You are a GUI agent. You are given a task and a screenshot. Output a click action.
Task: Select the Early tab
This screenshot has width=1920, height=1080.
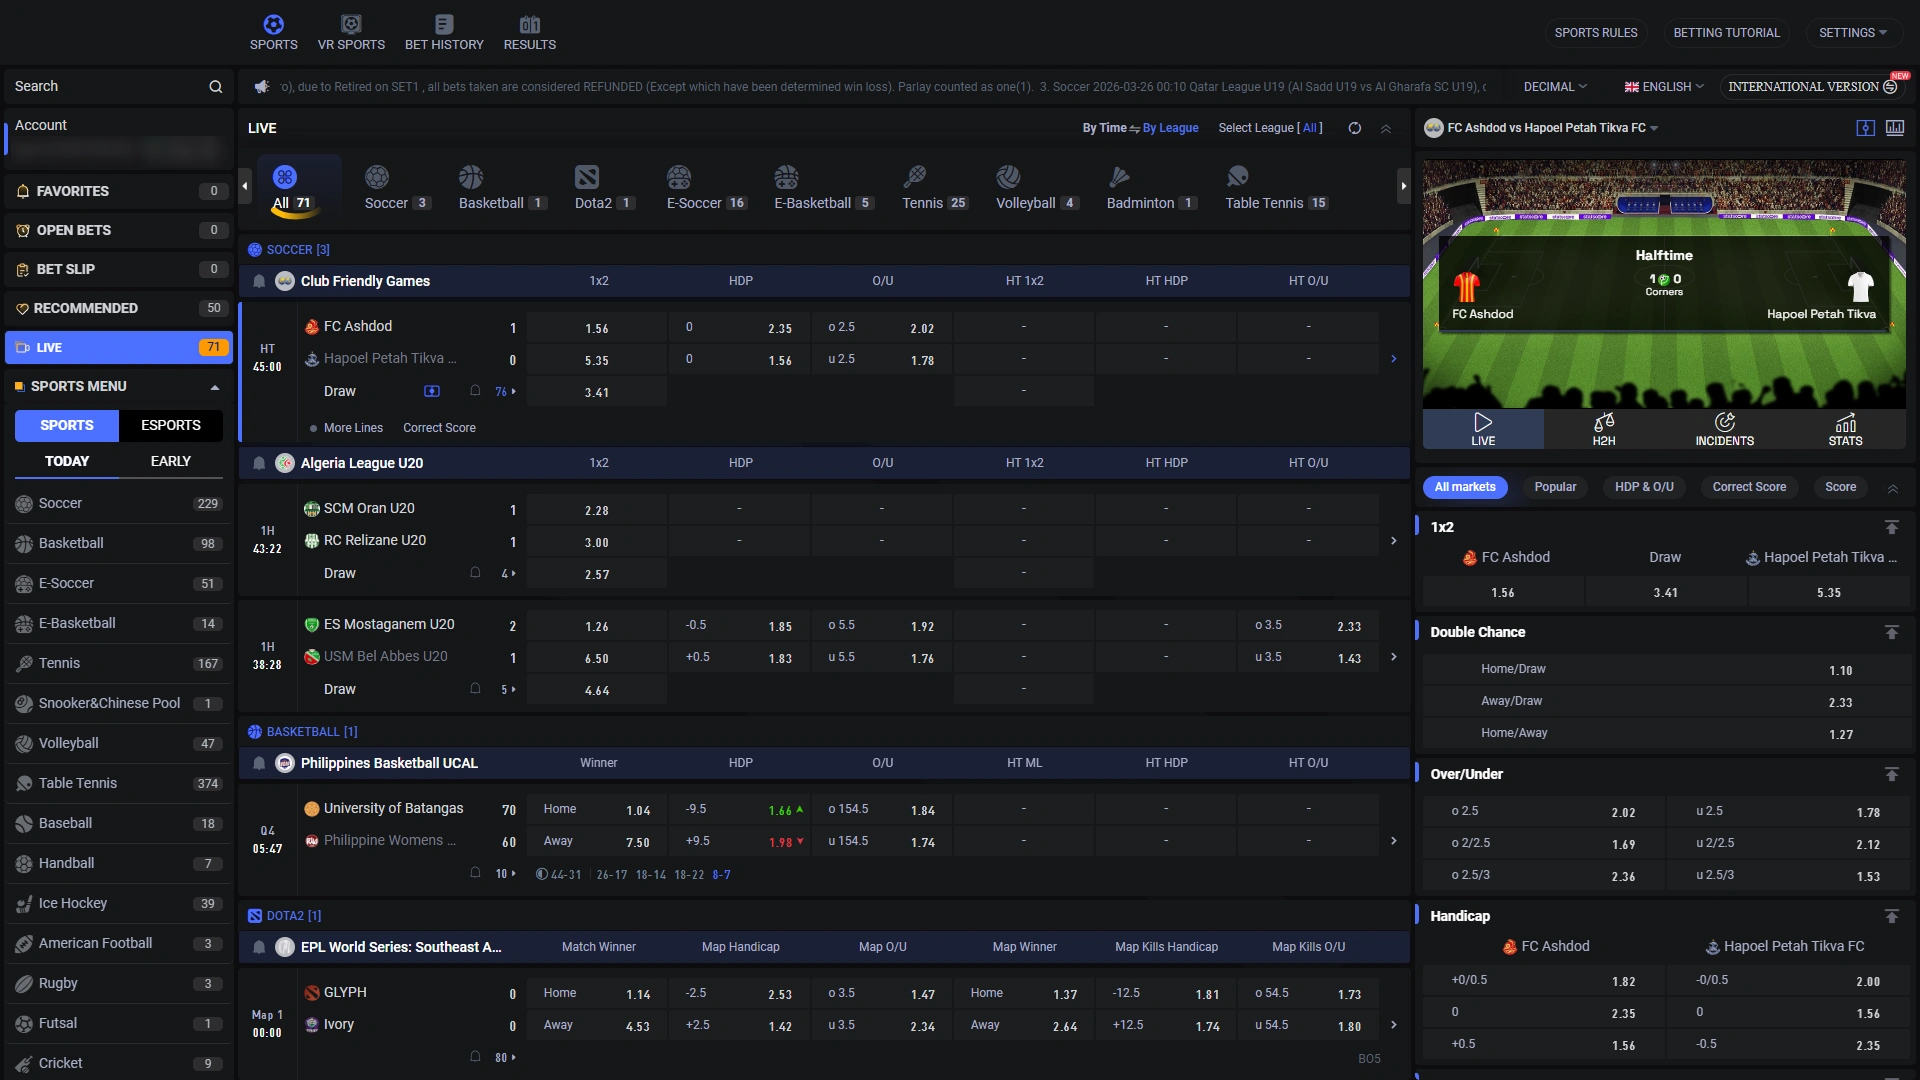171,461
